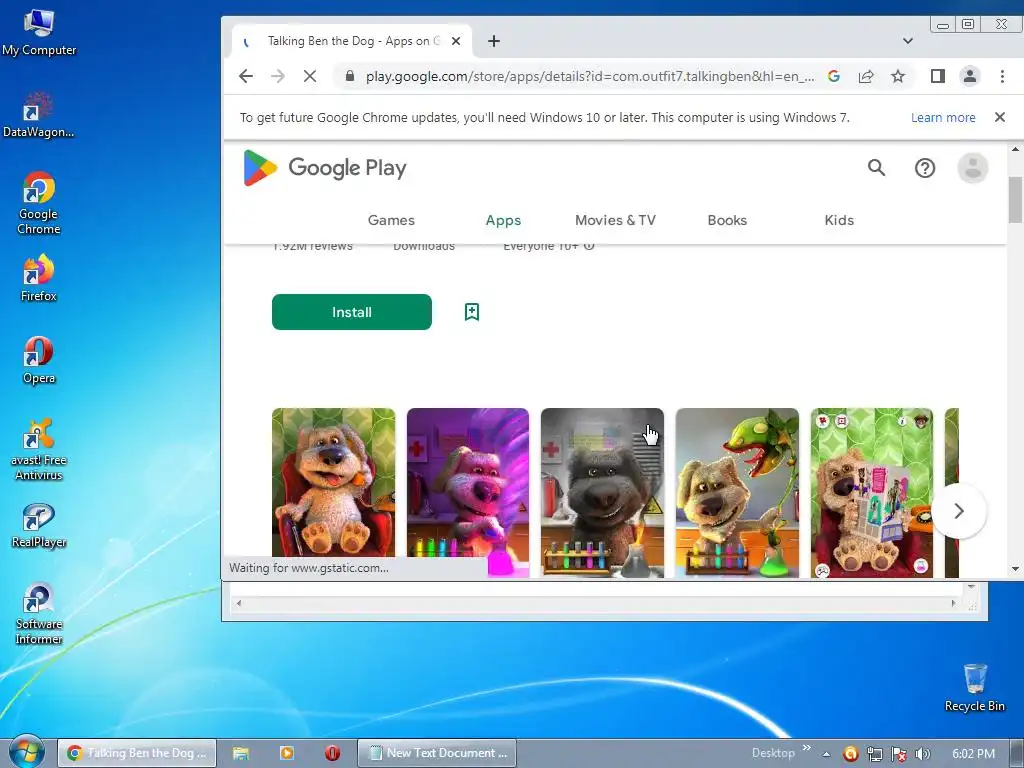Open the Google Play help icon
The width and height of the screenshot is (1024, 768).
point(925,168)
